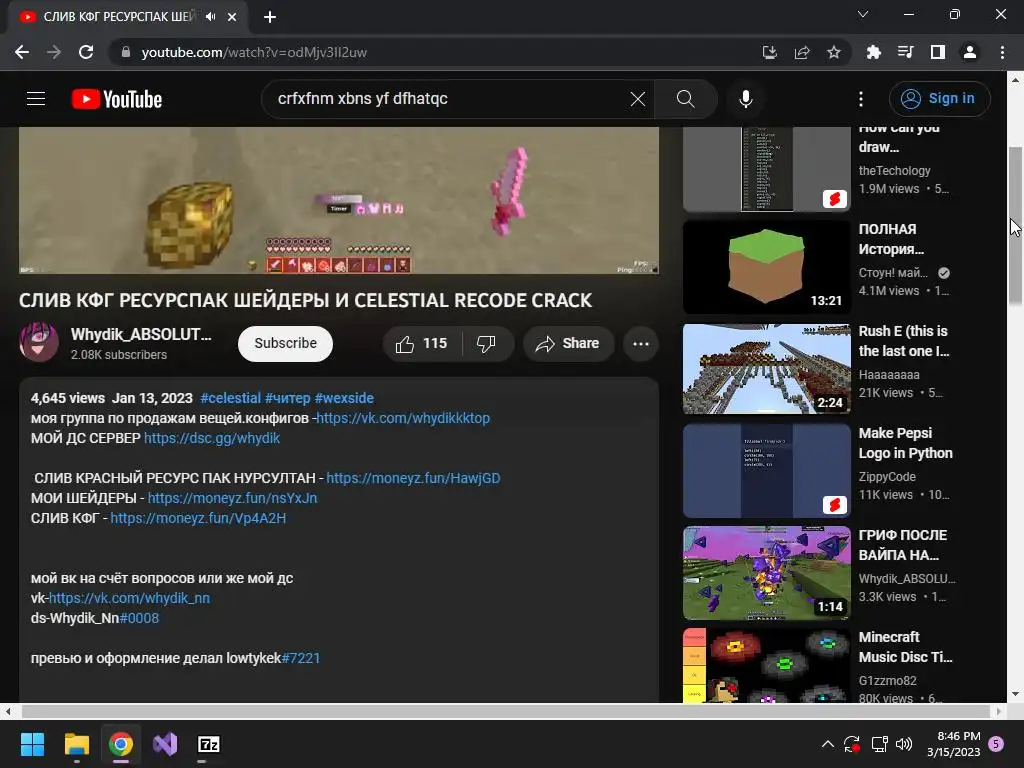This screenshot has height=768, width=1024.
Task: Go to the YouTube home logo
Action: (117, 99)
